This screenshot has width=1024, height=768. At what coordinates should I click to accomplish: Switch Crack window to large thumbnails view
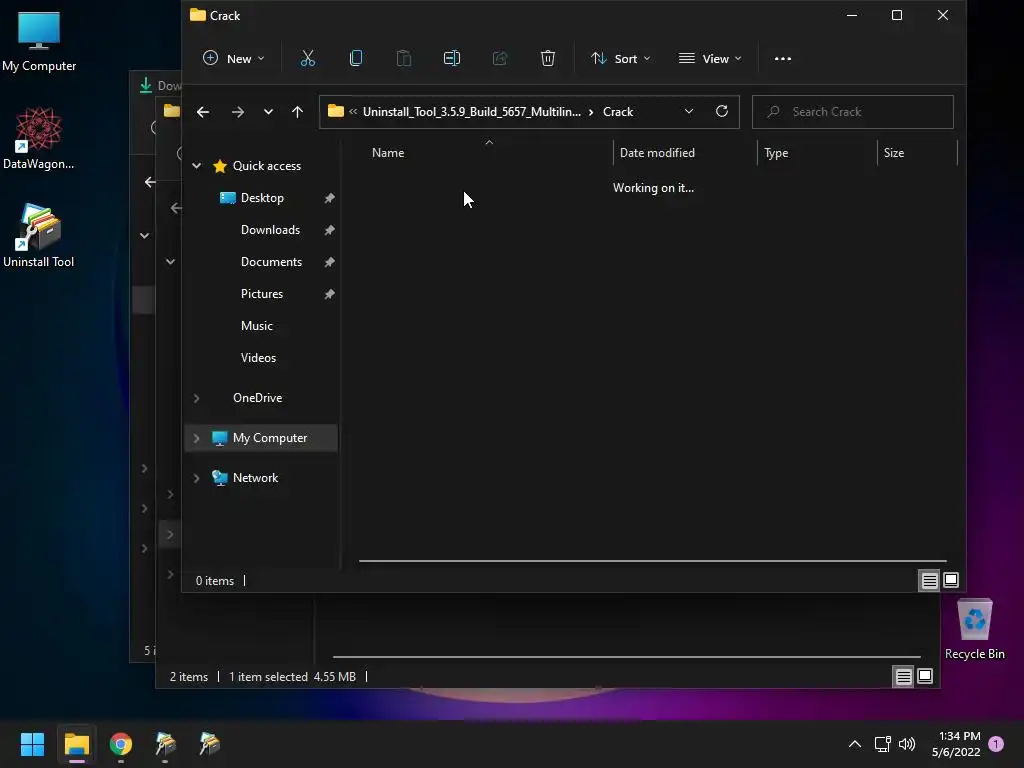point(951,580)
